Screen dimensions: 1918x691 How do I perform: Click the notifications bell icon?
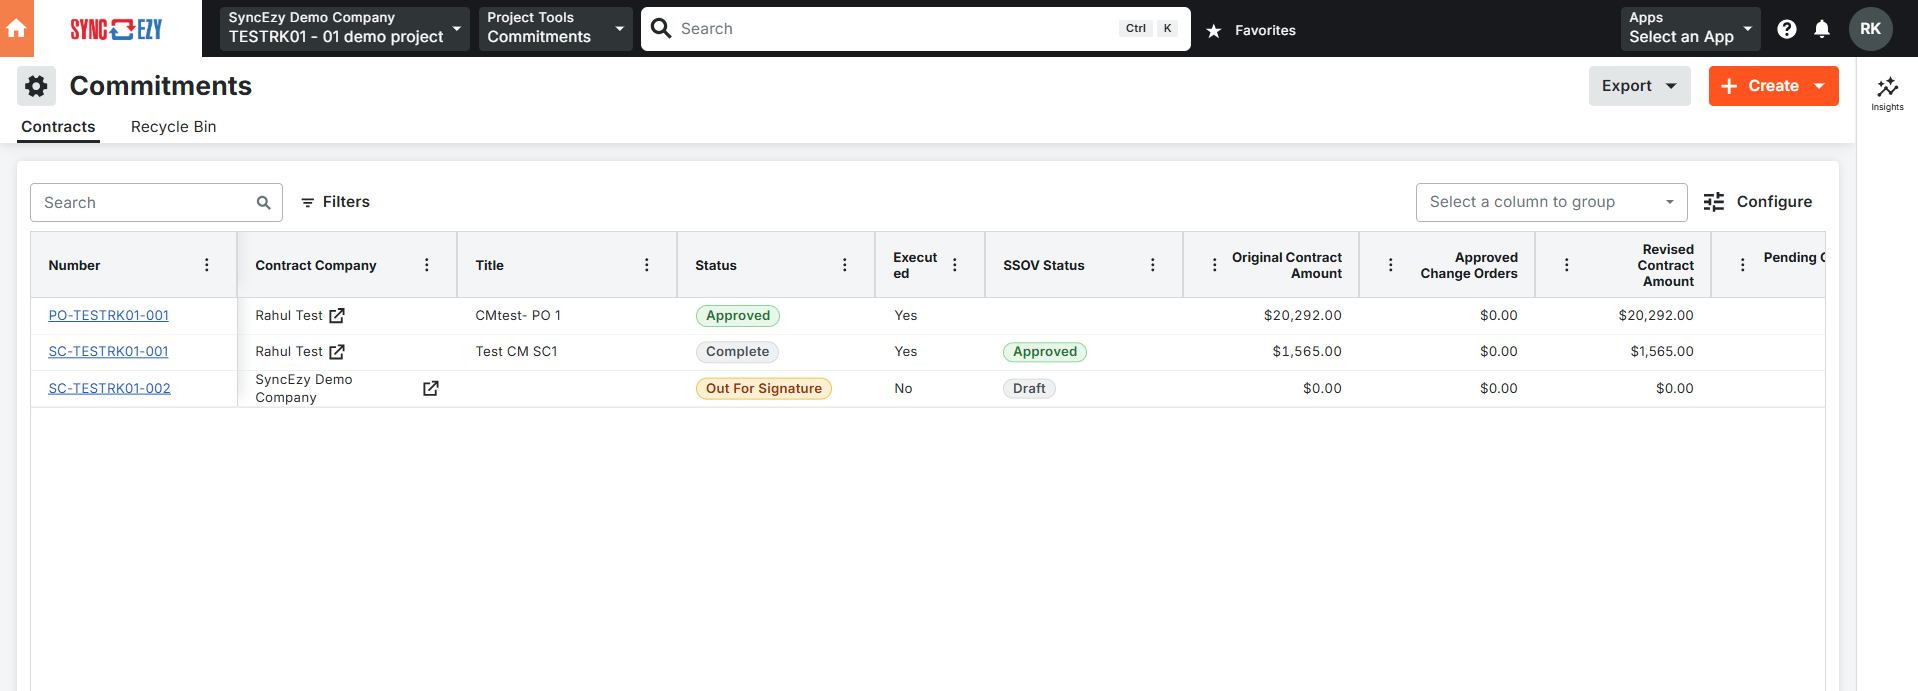coord(1822,29)
